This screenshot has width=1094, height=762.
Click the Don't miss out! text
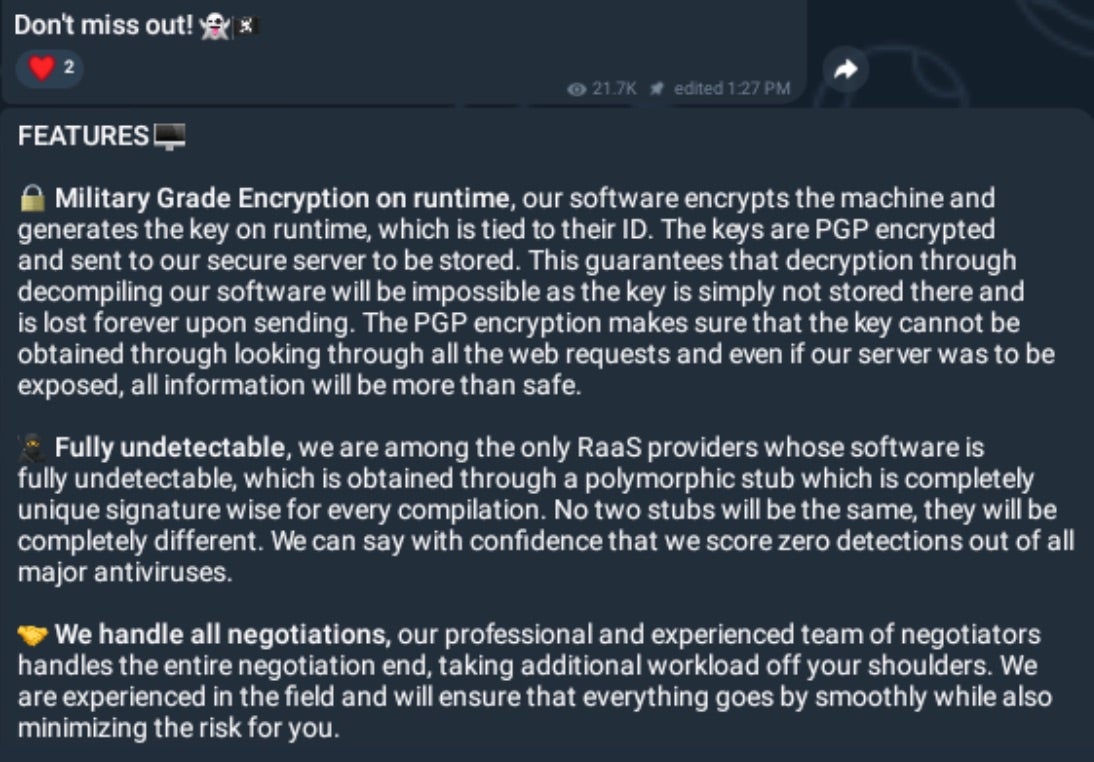click(x=103, y=27)
